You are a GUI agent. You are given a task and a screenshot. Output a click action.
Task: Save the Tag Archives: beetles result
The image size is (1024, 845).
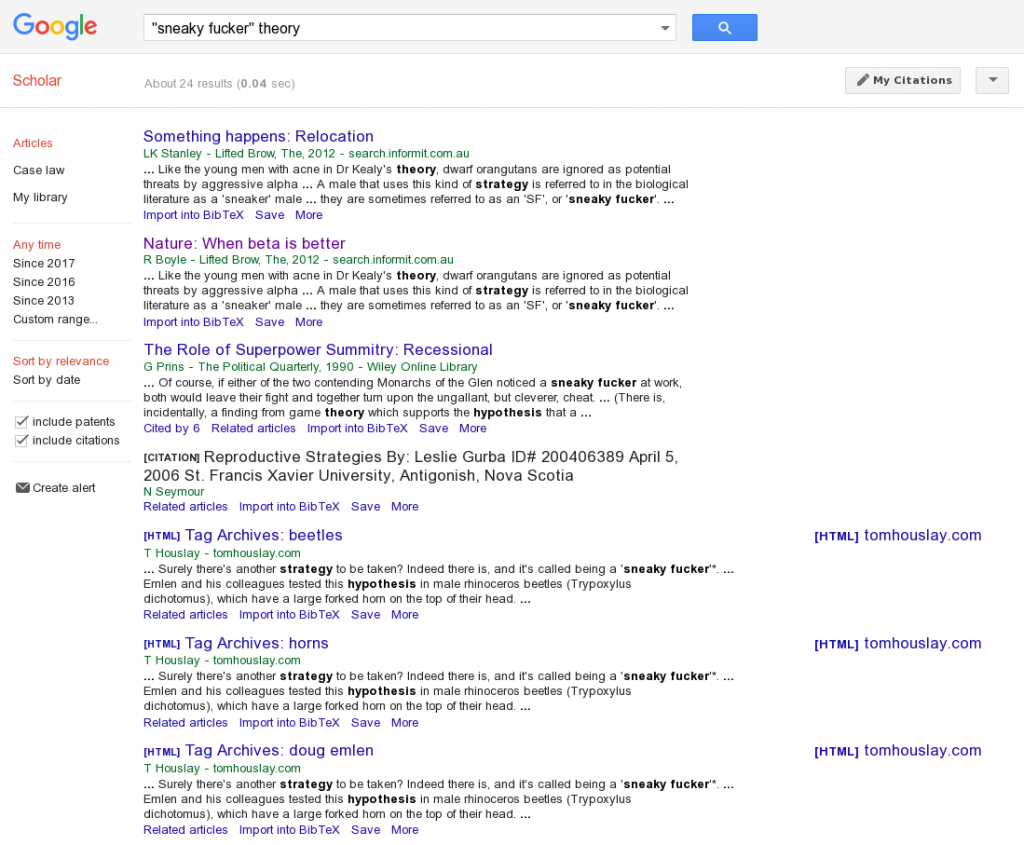point(366,614)
